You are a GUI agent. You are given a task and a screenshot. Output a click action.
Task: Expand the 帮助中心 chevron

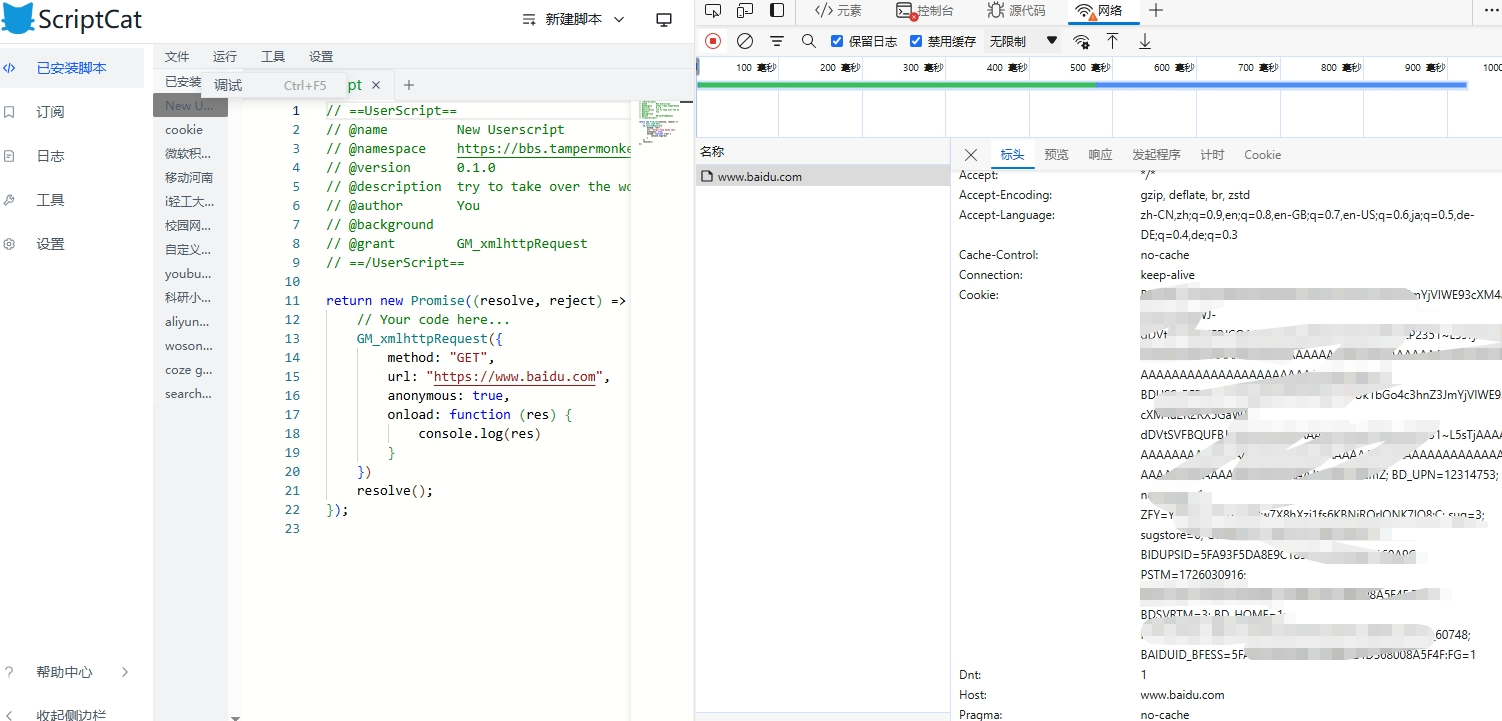tap(125, 672)
